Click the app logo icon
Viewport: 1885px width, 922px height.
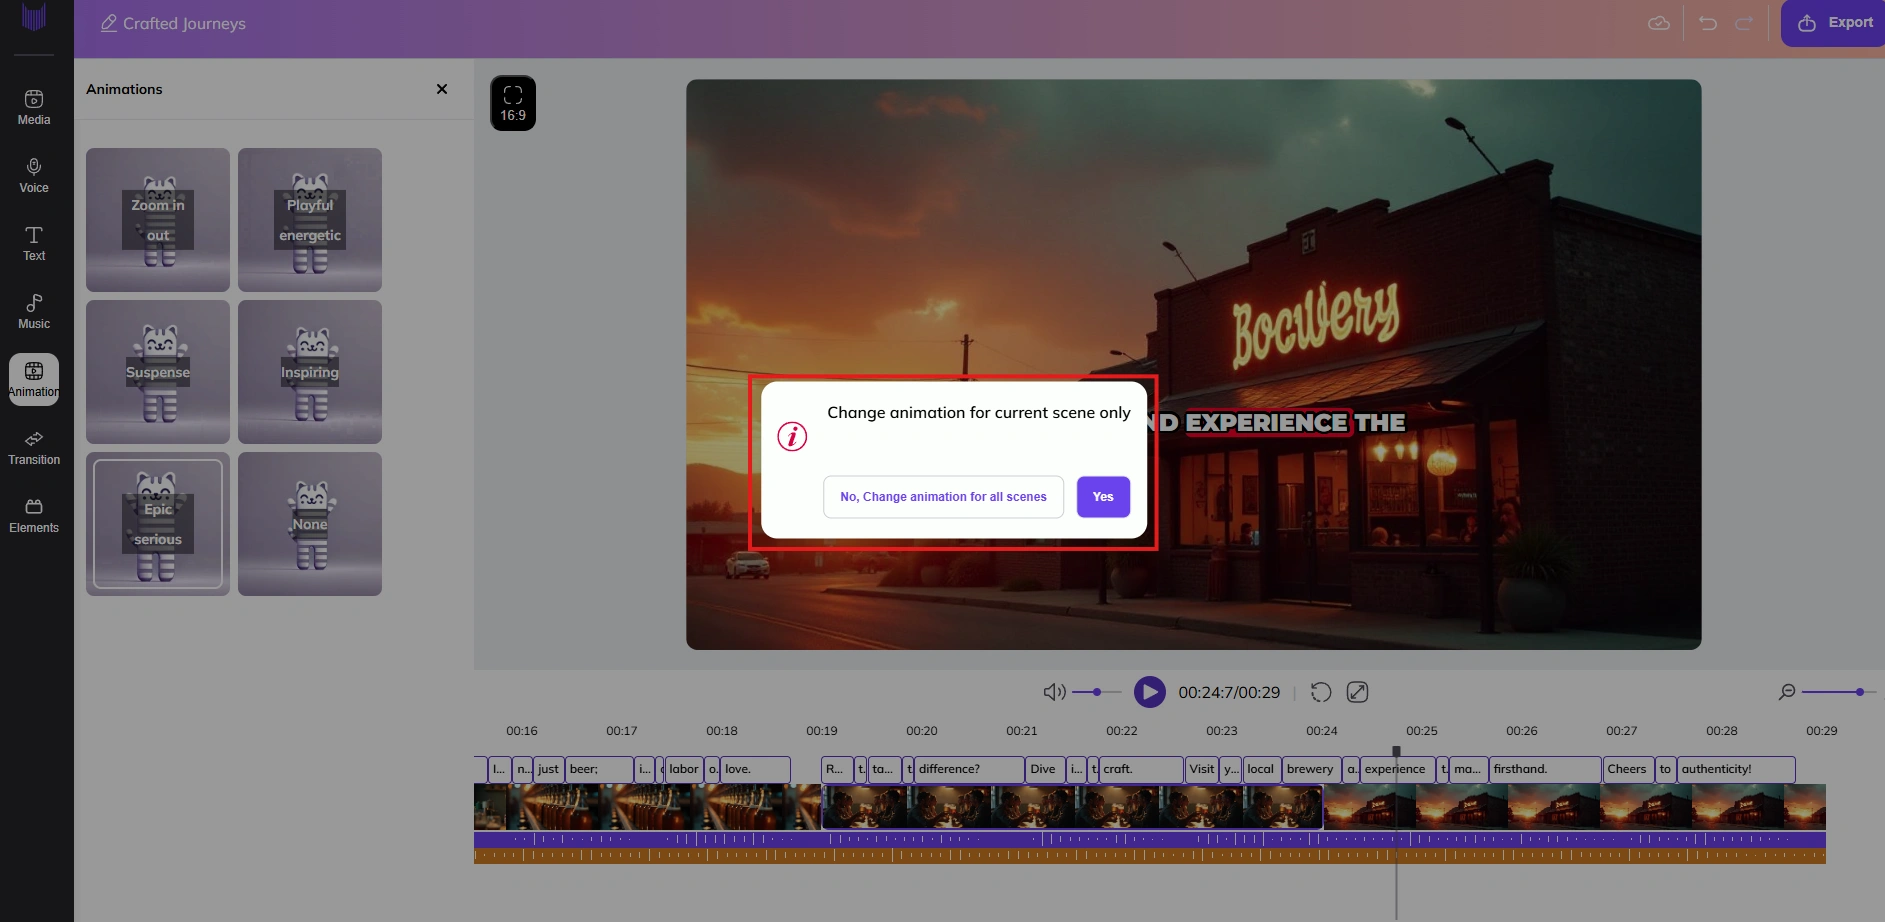click(34, 18)
